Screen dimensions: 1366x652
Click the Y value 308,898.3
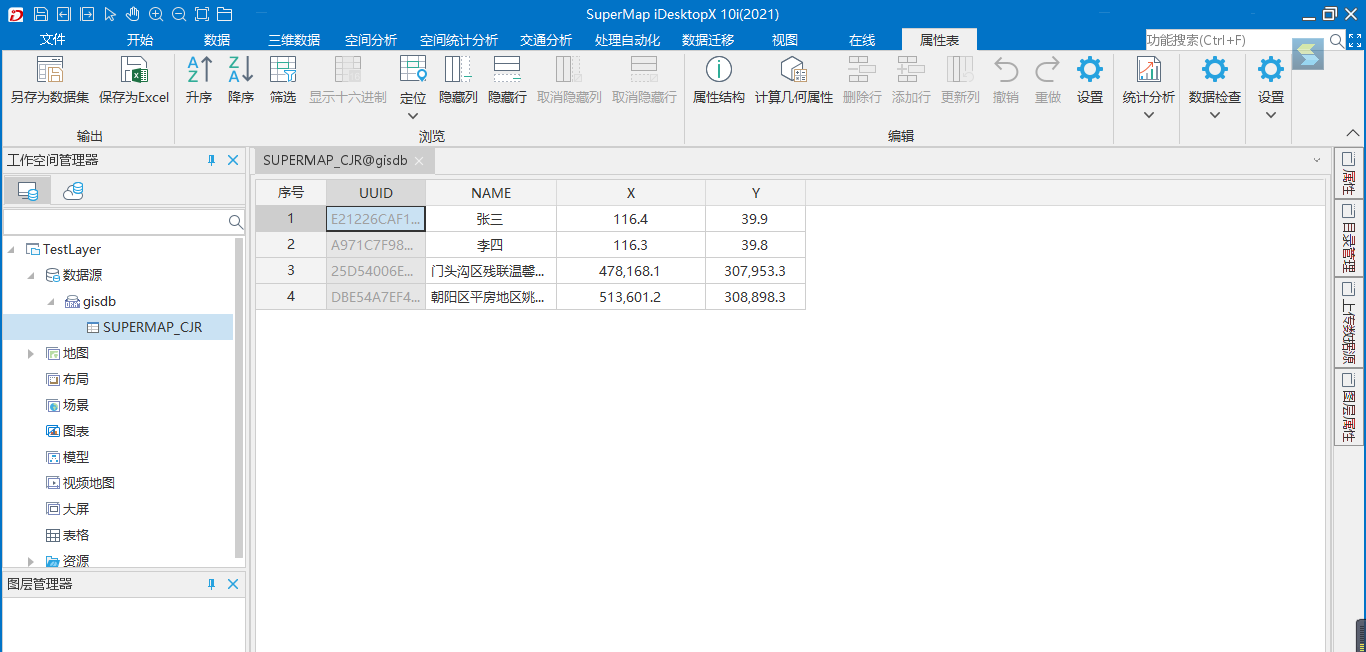755,297
